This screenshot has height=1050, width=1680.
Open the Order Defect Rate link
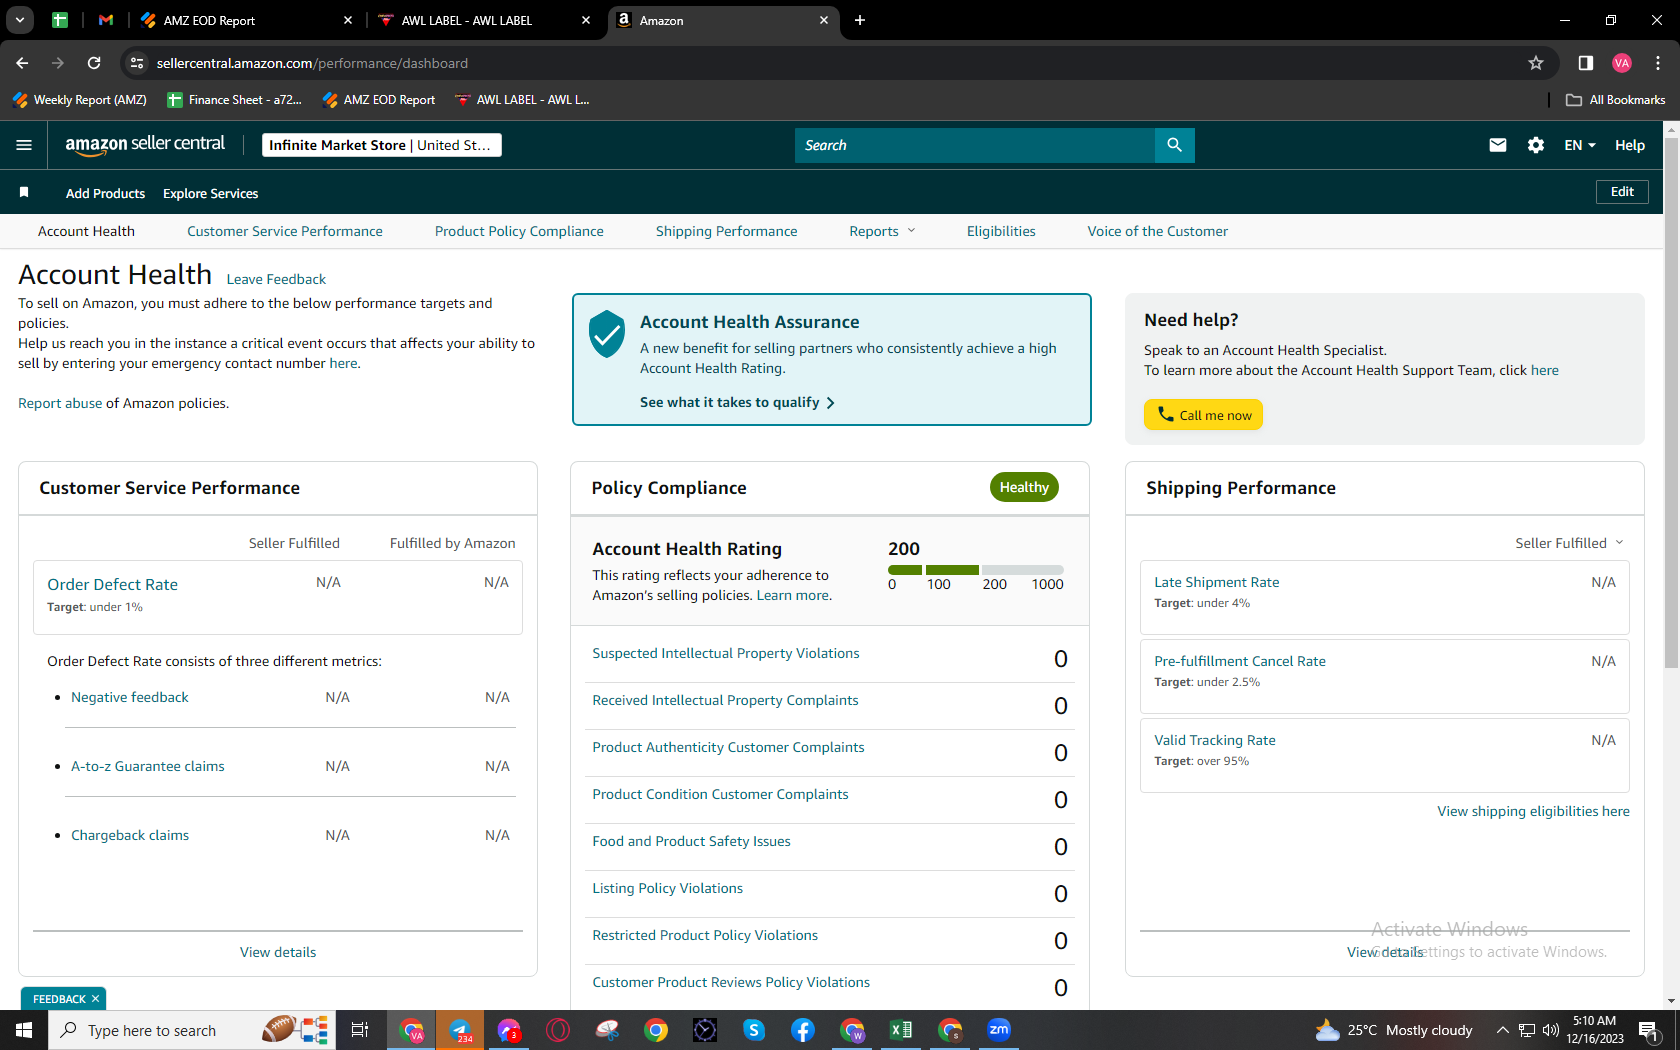pyautogui.click(x=112, y=584)
